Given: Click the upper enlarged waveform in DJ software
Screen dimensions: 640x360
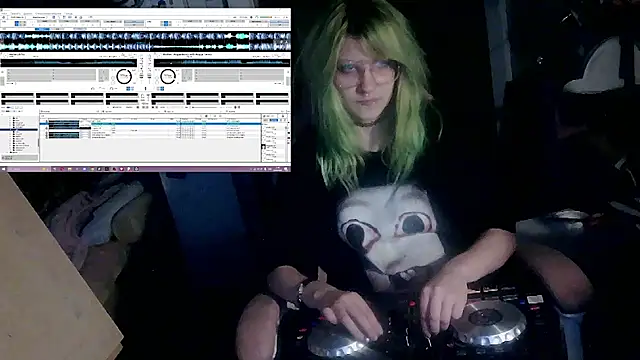Looking at the screenshot, I should click(x=145, y=36).
